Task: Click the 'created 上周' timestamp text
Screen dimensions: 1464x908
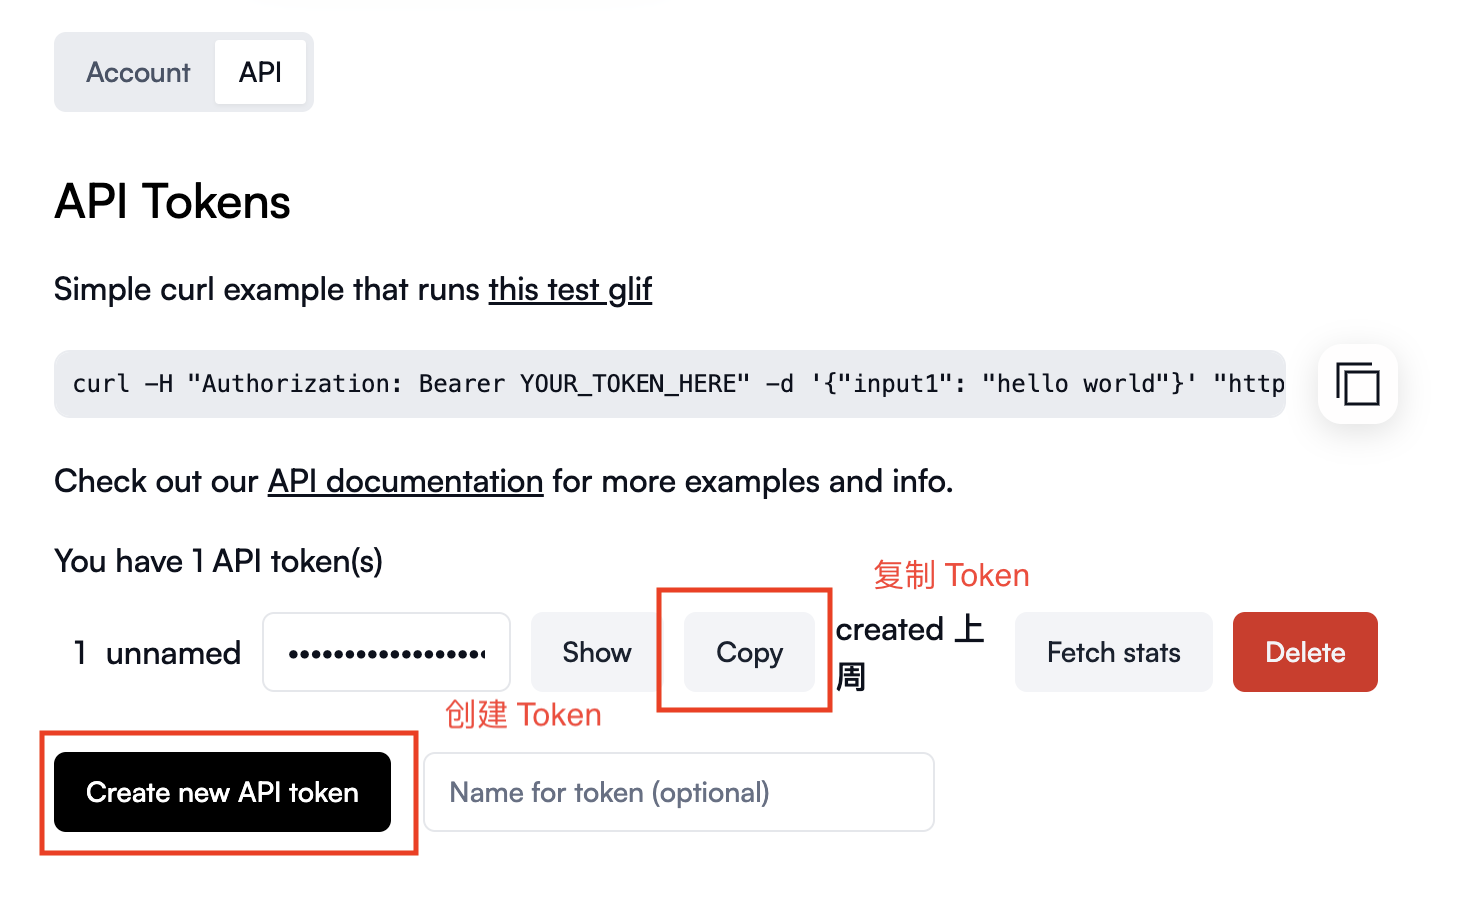Action: [909, 653]
